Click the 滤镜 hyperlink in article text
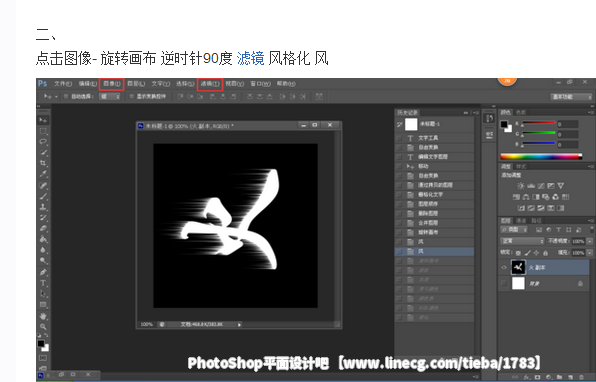Viewport: 596px width, 382px height. (250, 59)
